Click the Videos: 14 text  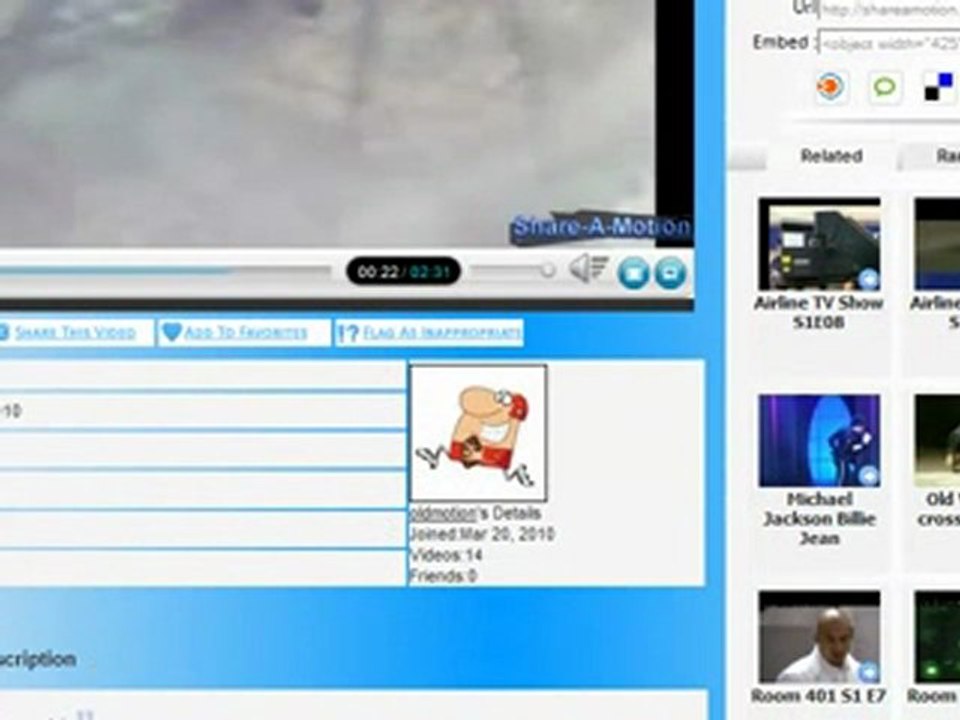point(446,555)
